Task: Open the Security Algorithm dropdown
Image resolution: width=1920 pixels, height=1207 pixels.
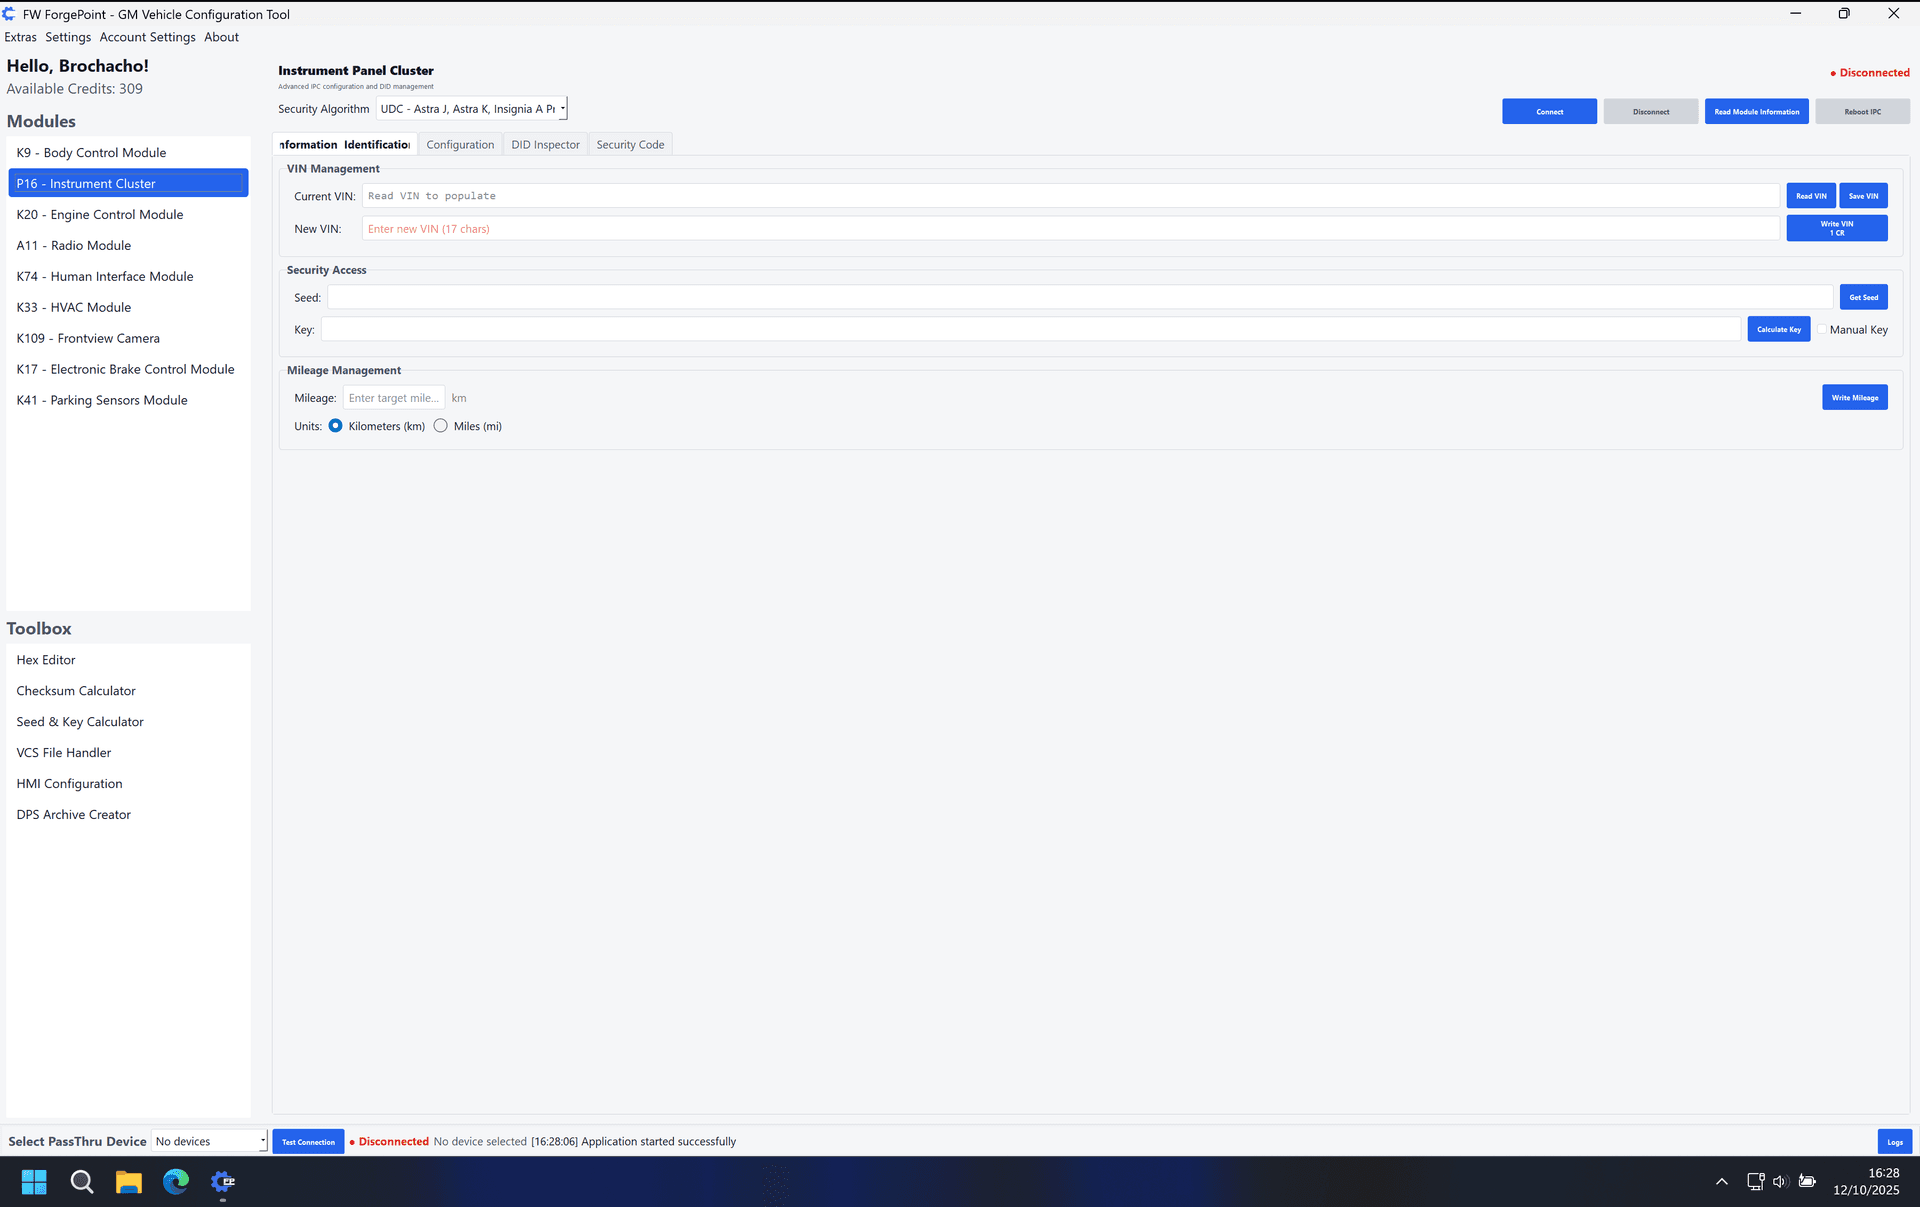Action: point(472,109)
